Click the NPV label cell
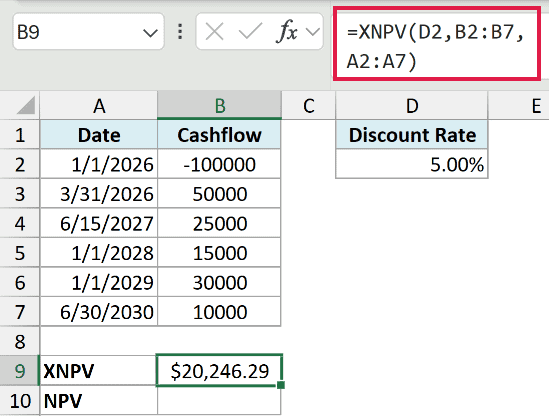This screenshot has height=416, width=549. pyautogui.click(x=99, y=401)
